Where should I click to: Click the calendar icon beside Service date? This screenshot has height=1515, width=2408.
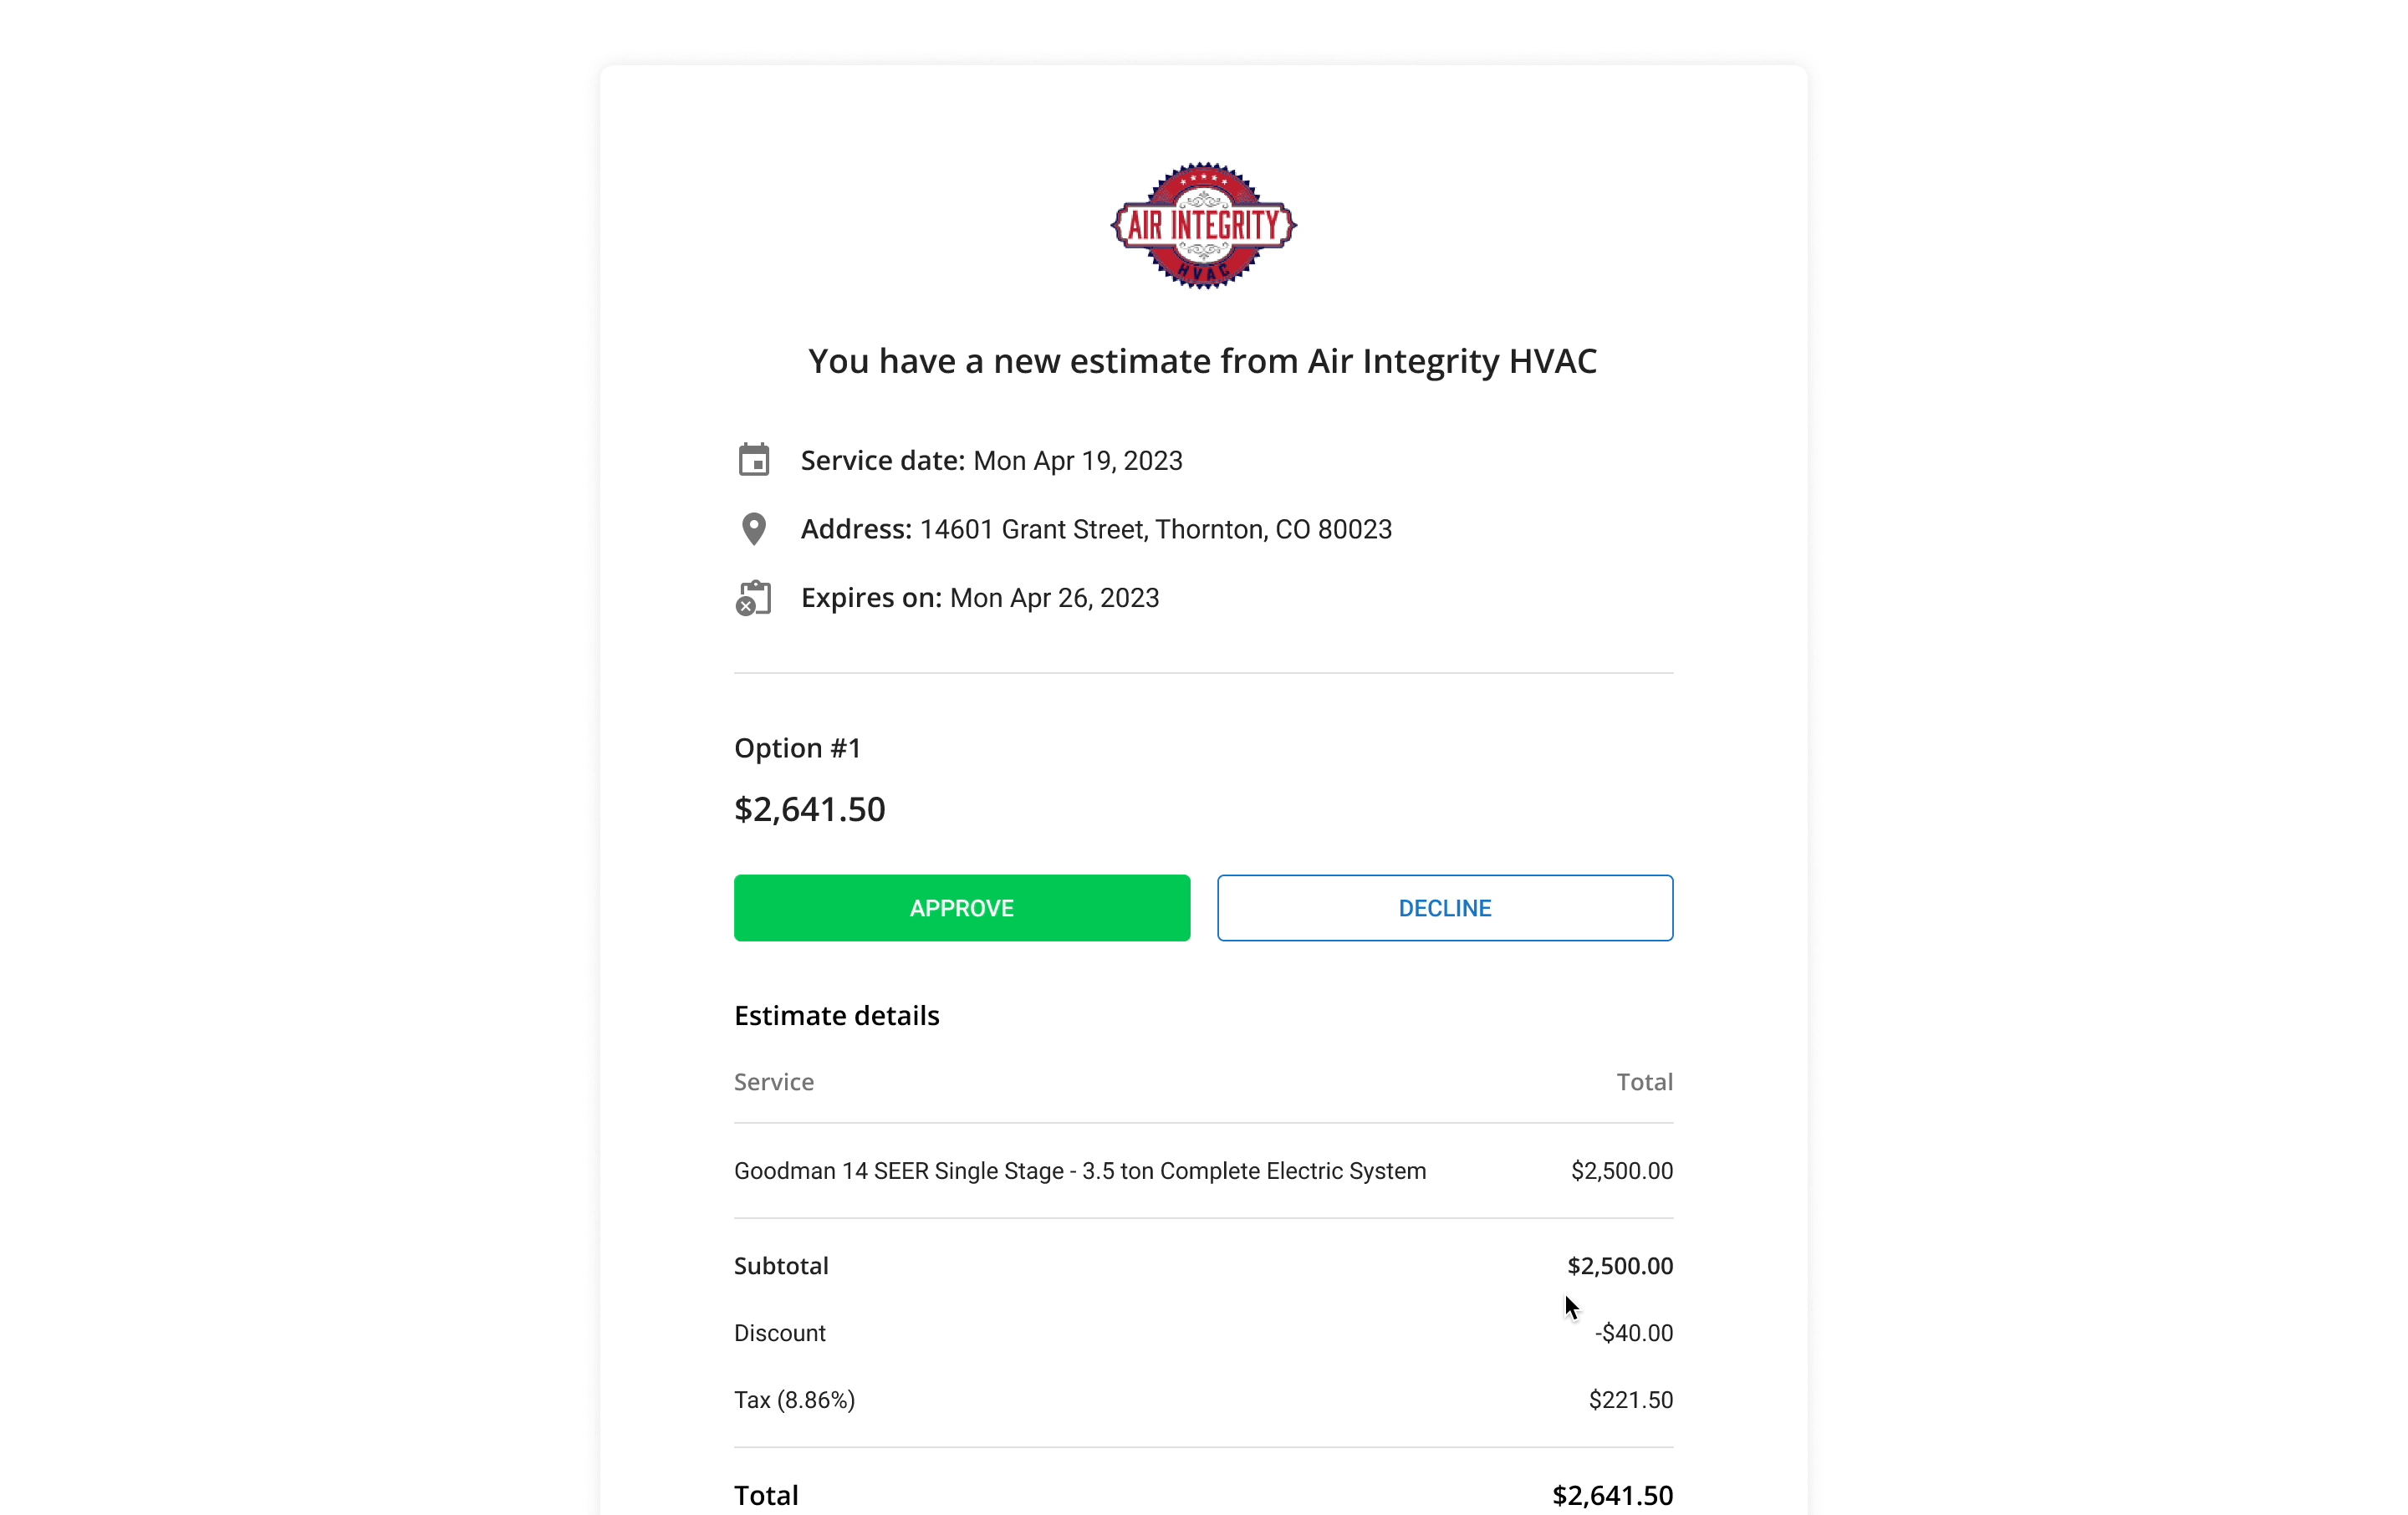point(754,460)
